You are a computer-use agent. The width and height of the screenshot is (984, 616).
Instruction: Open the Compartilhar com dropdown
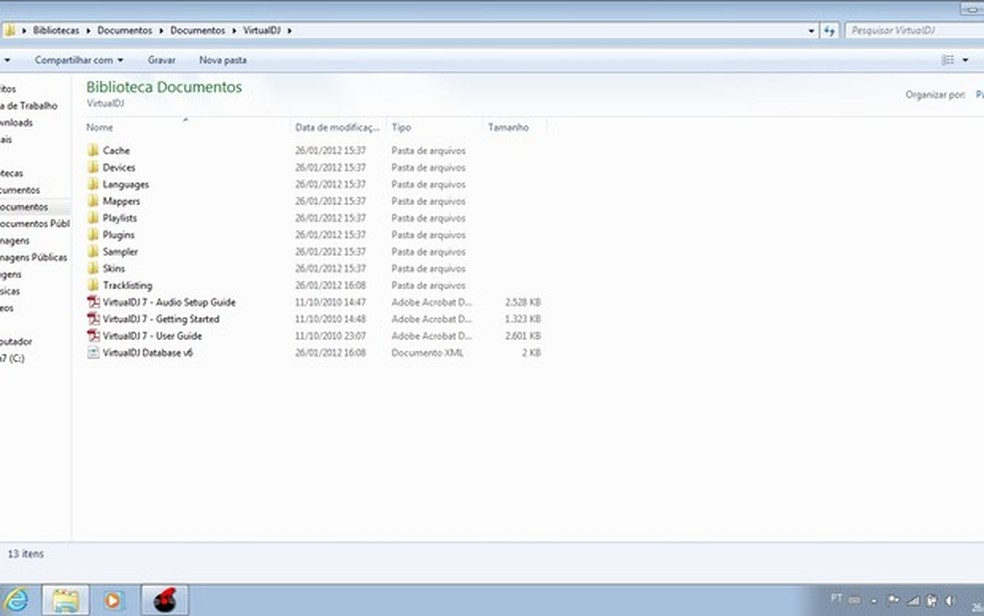(79, 60)
